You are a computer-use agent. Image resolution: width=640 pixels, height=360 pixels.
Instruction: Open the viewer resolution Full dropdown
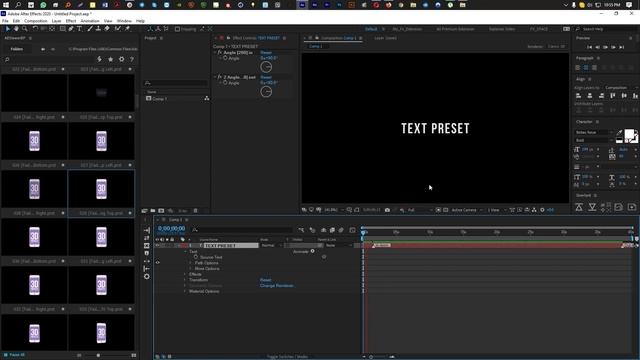coord(420,210)
